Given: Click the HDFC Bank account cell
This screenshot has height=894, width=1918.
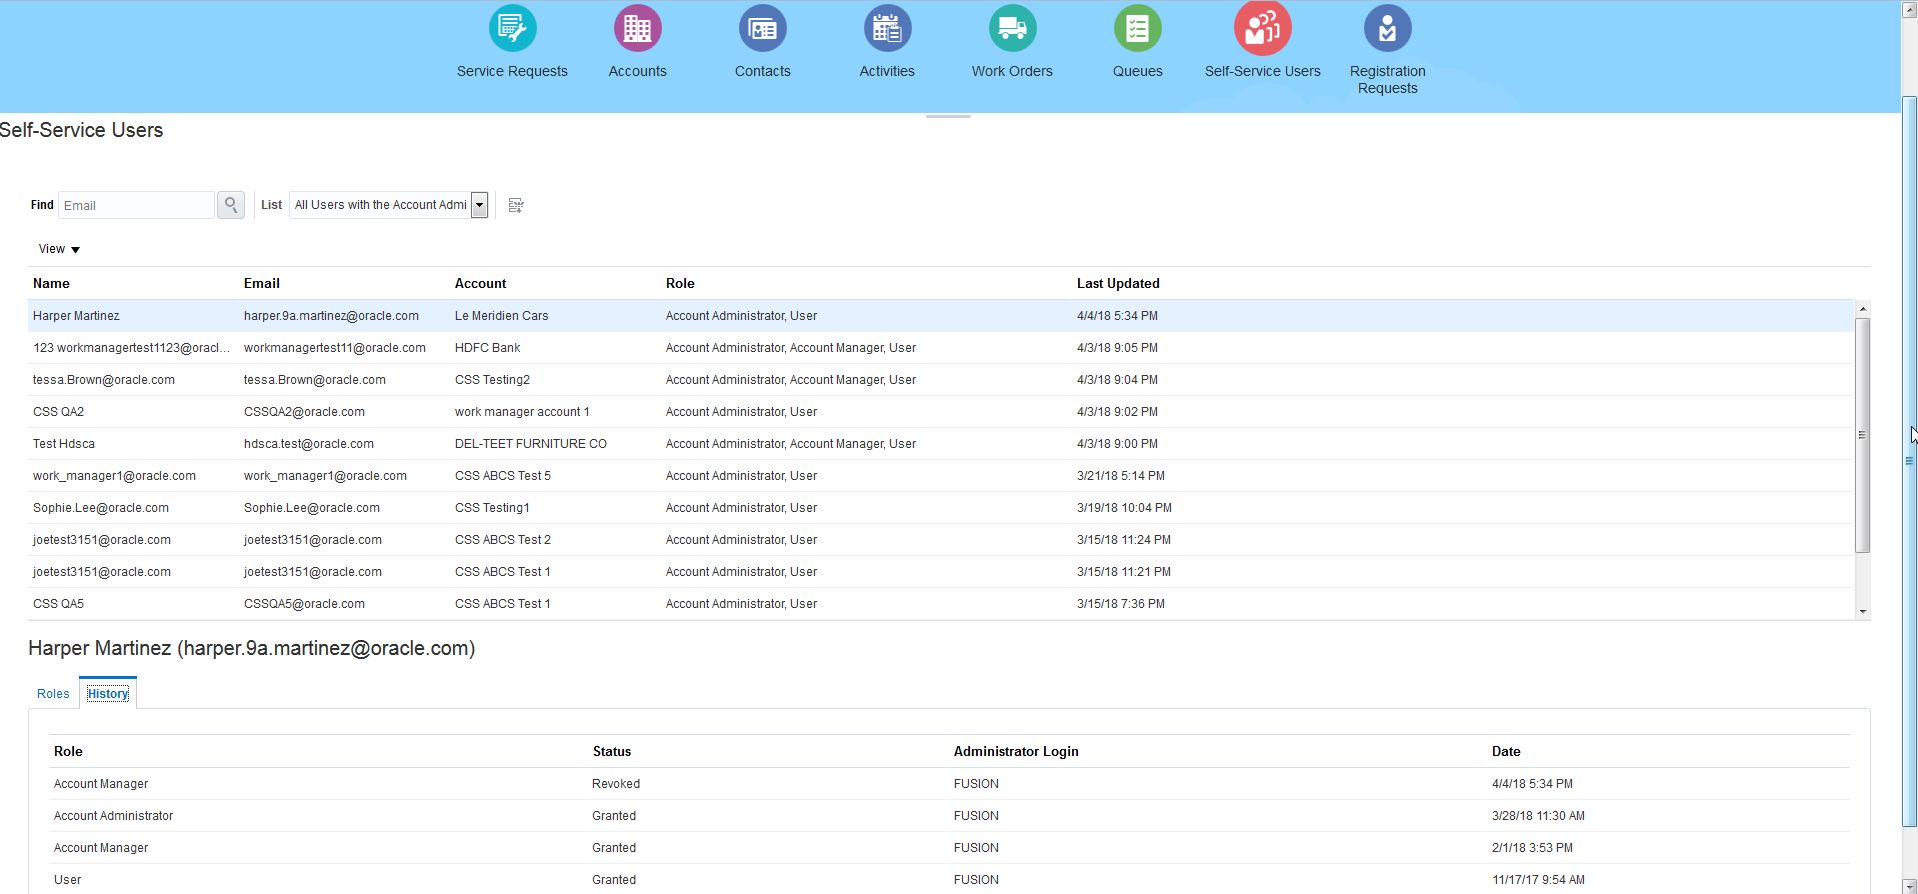Looking at the screenshot, I should click(488, 348).
